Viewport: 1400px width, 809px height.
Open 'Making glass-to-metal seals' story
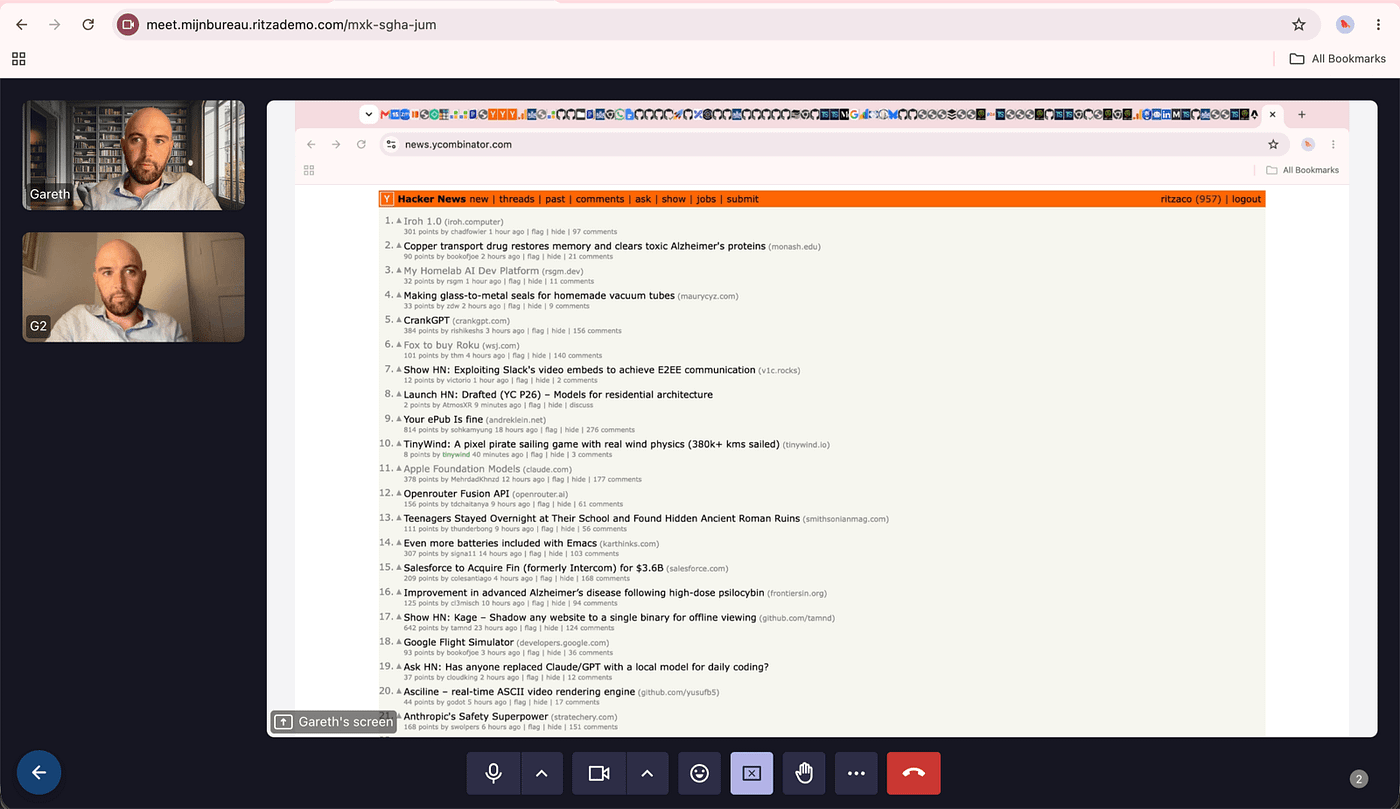click(x=539, y=295)
